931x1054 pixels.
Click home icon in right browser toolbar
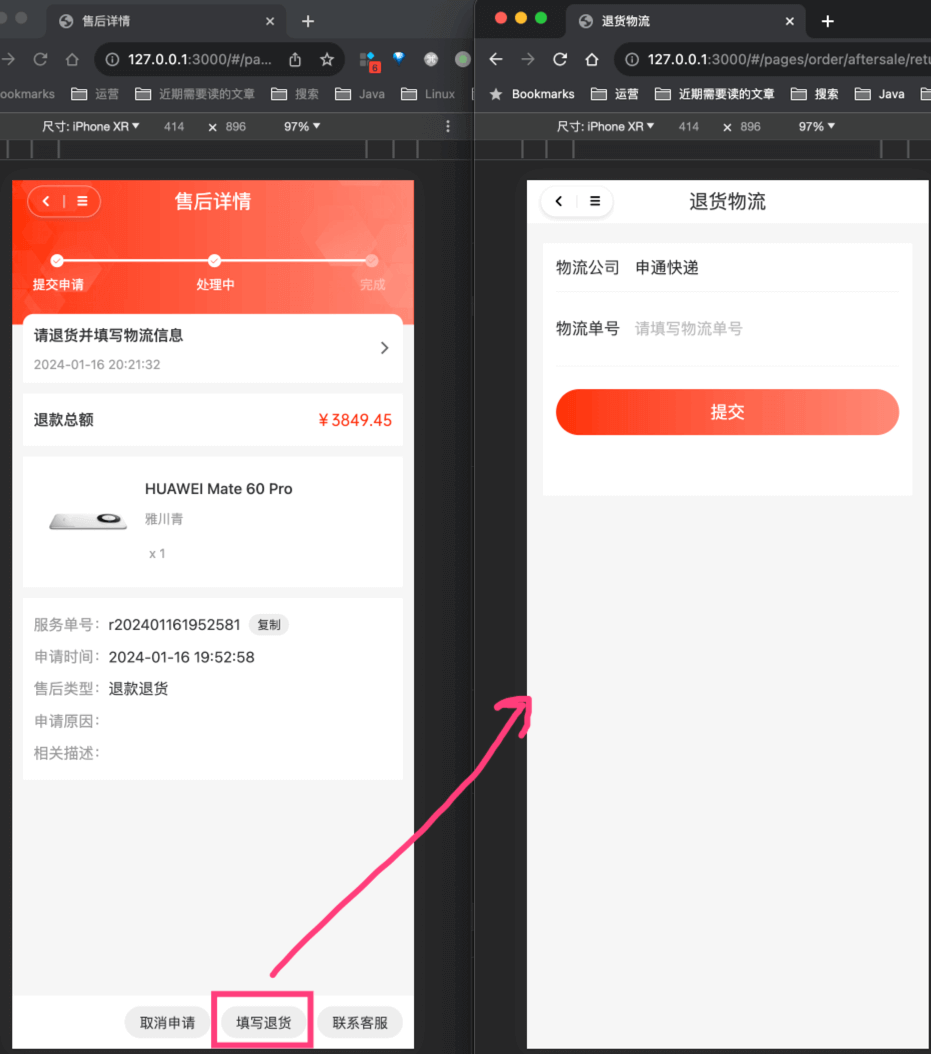[592, 60]
